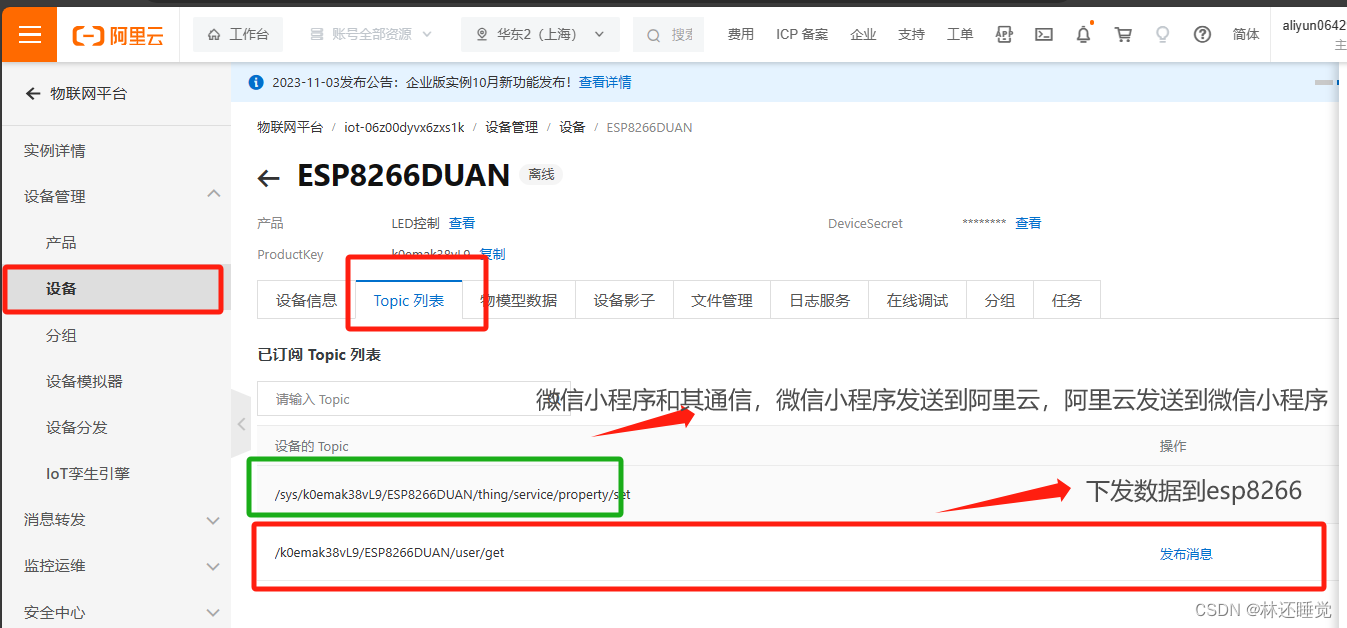Click the search box in the header
1347x628 pixels.
669,34
